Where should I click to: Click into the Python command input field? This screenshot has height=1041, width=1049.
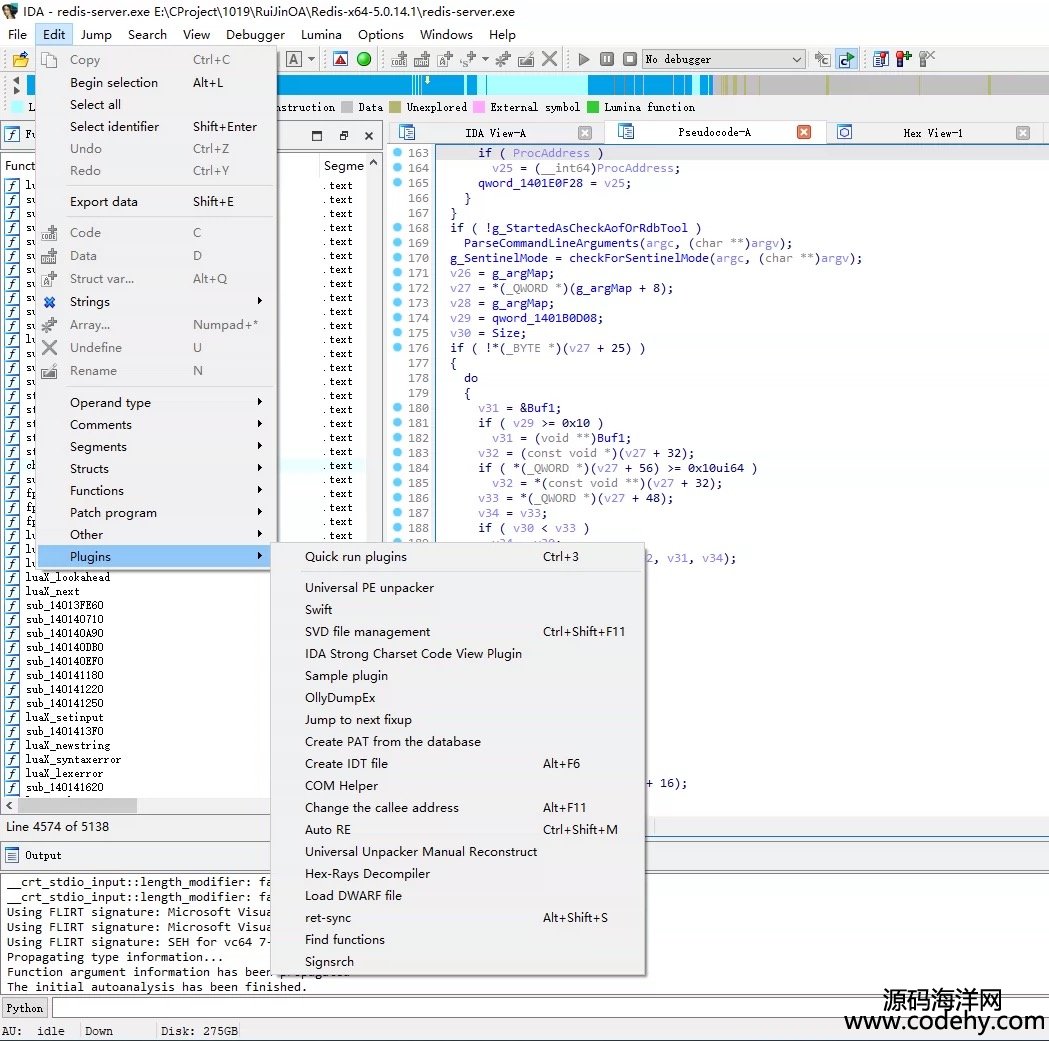point(549,1008)
